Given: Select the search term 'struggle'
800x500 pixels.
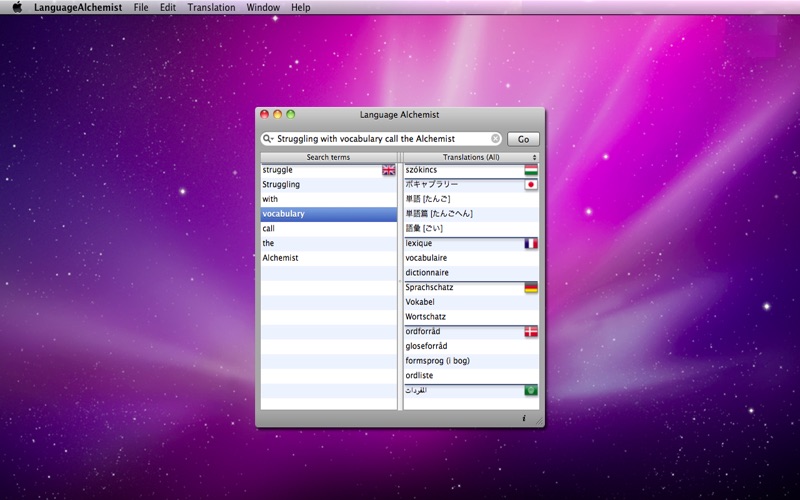Looking at the screenshot, I should [x=329, y=170].
